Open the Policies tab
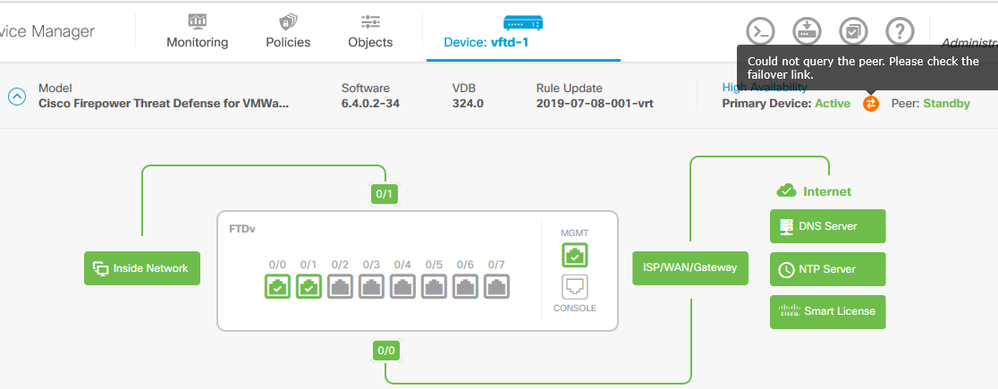The height and width of the screenshot is (389, 998). point(288,32)
